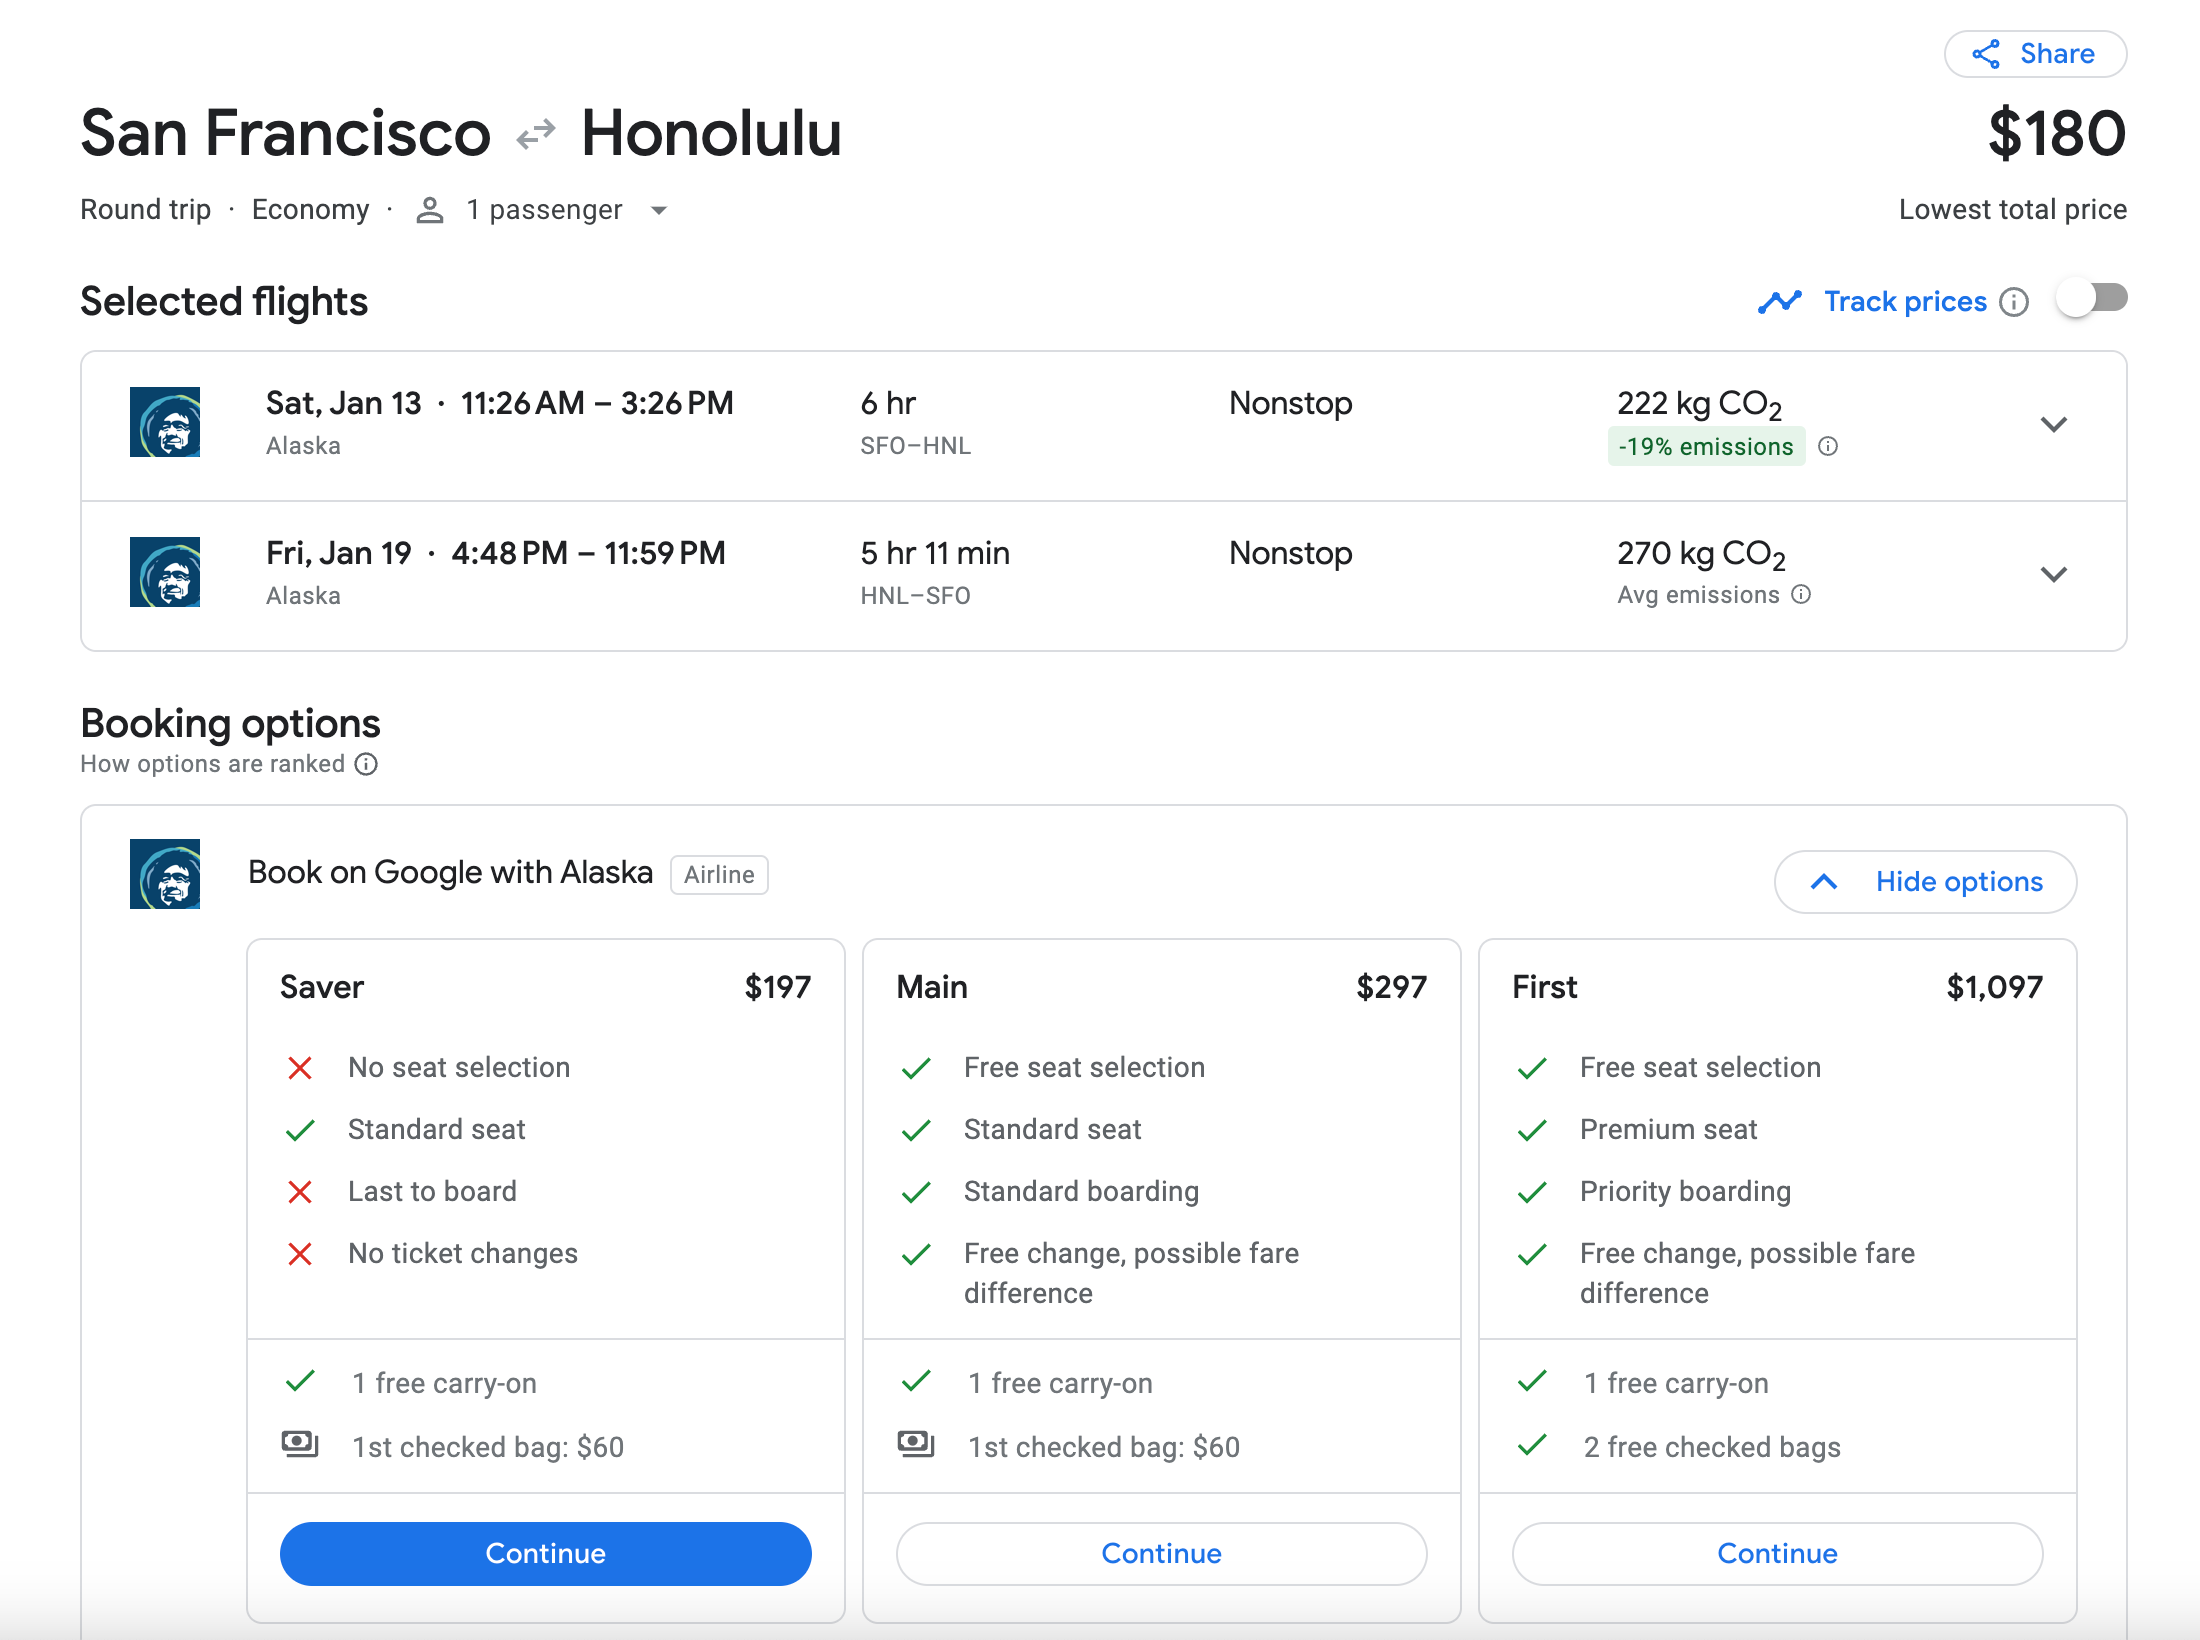The width and height of the screenshot is (2200, 1640).
Task: Click the -19% emissions info icon
Action: [1828, 447]
